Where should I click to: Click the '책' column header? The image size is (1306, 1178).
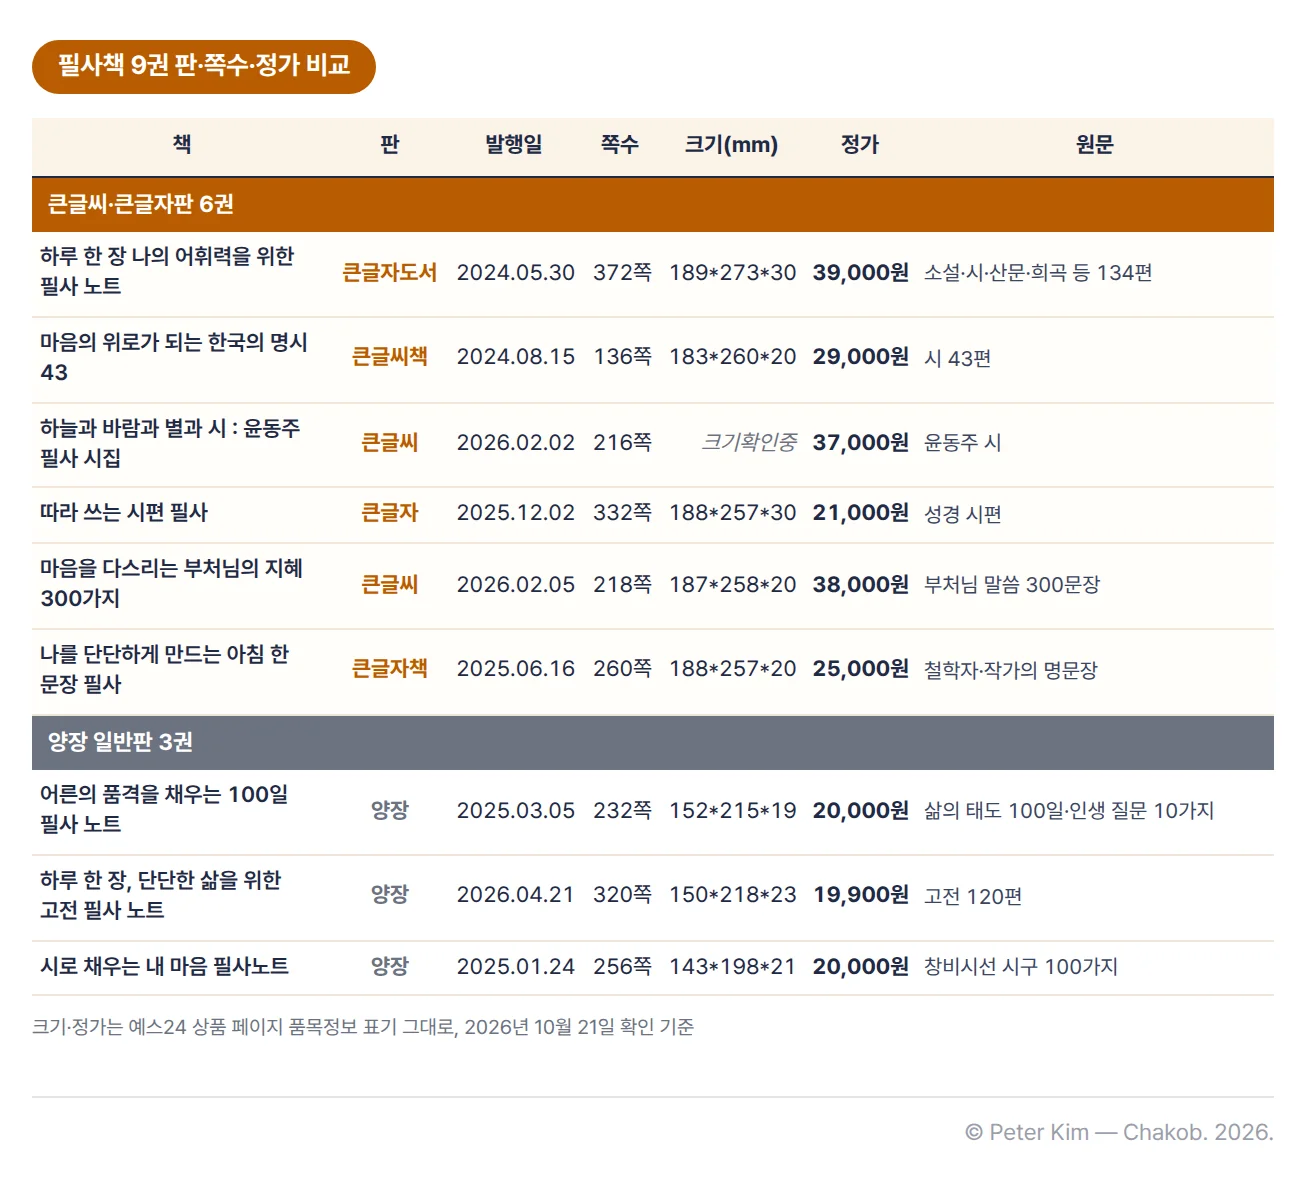182,144
